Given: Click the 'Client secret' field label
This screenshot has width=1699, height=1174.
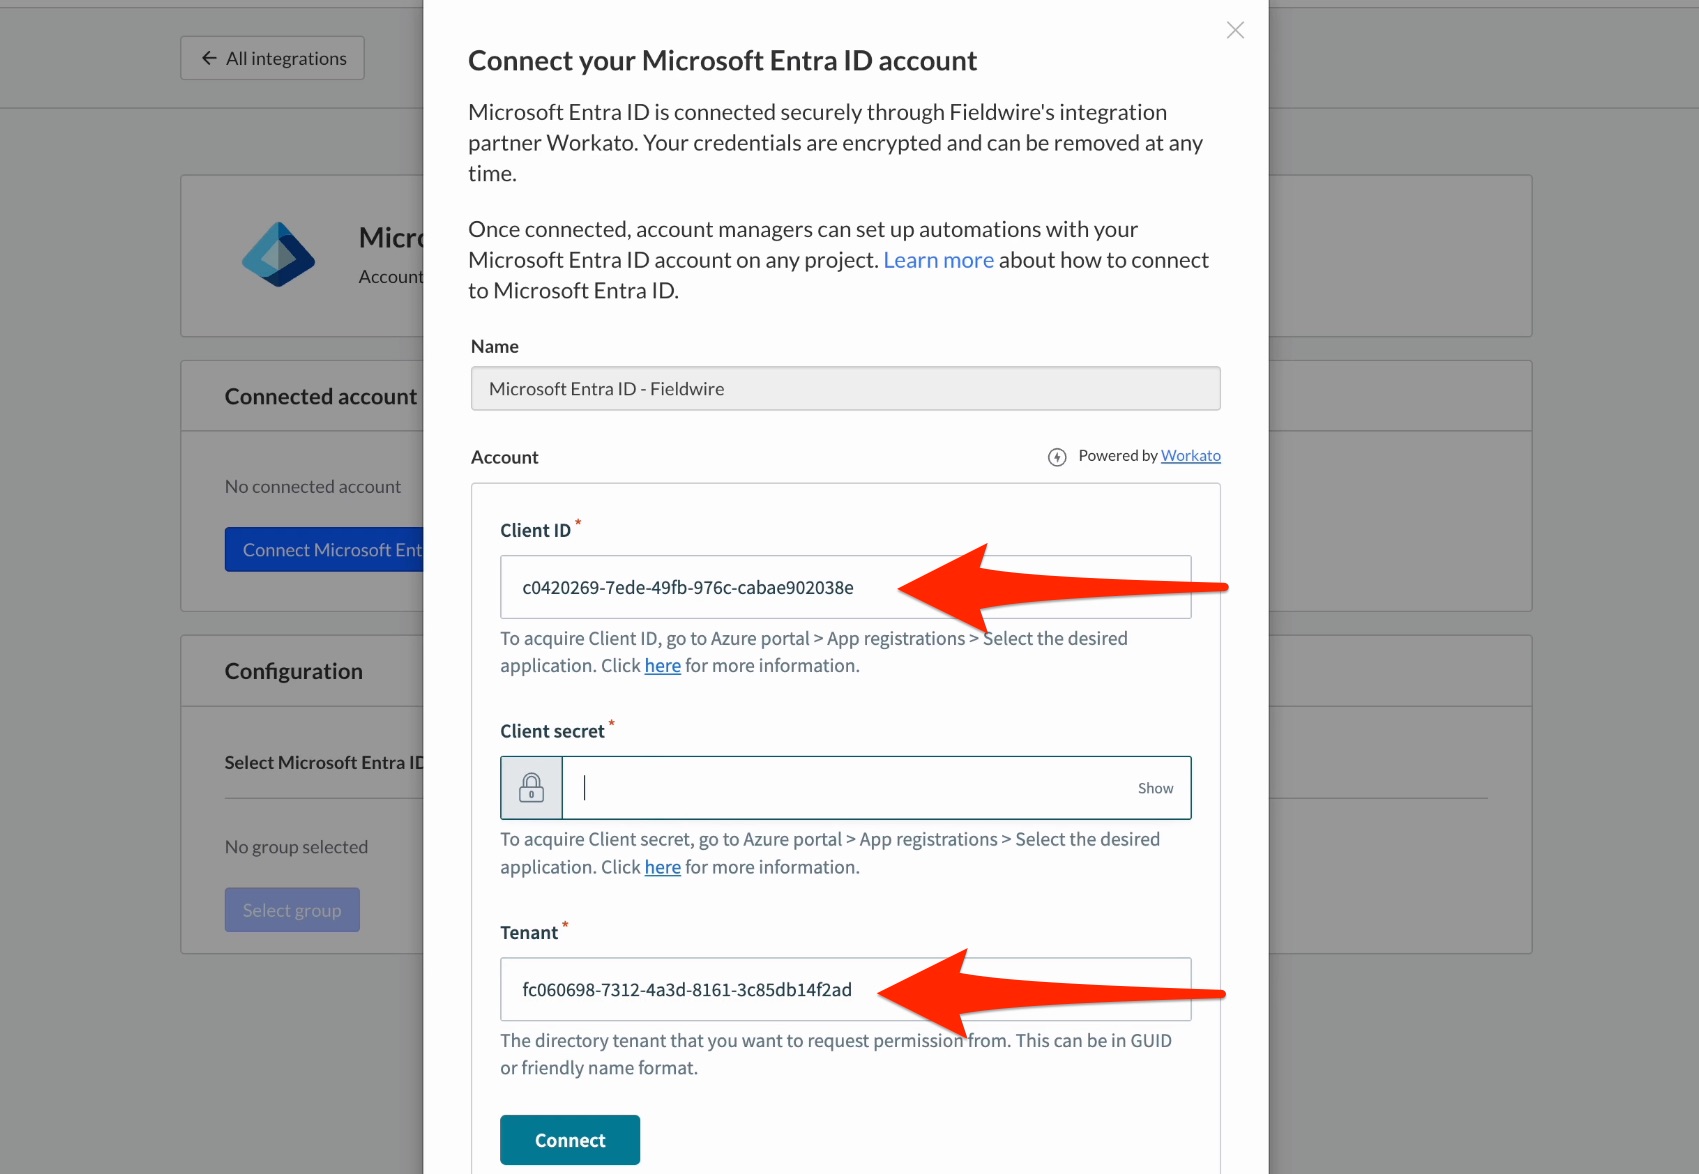Looking at the screenshot, I should (552, 732).
